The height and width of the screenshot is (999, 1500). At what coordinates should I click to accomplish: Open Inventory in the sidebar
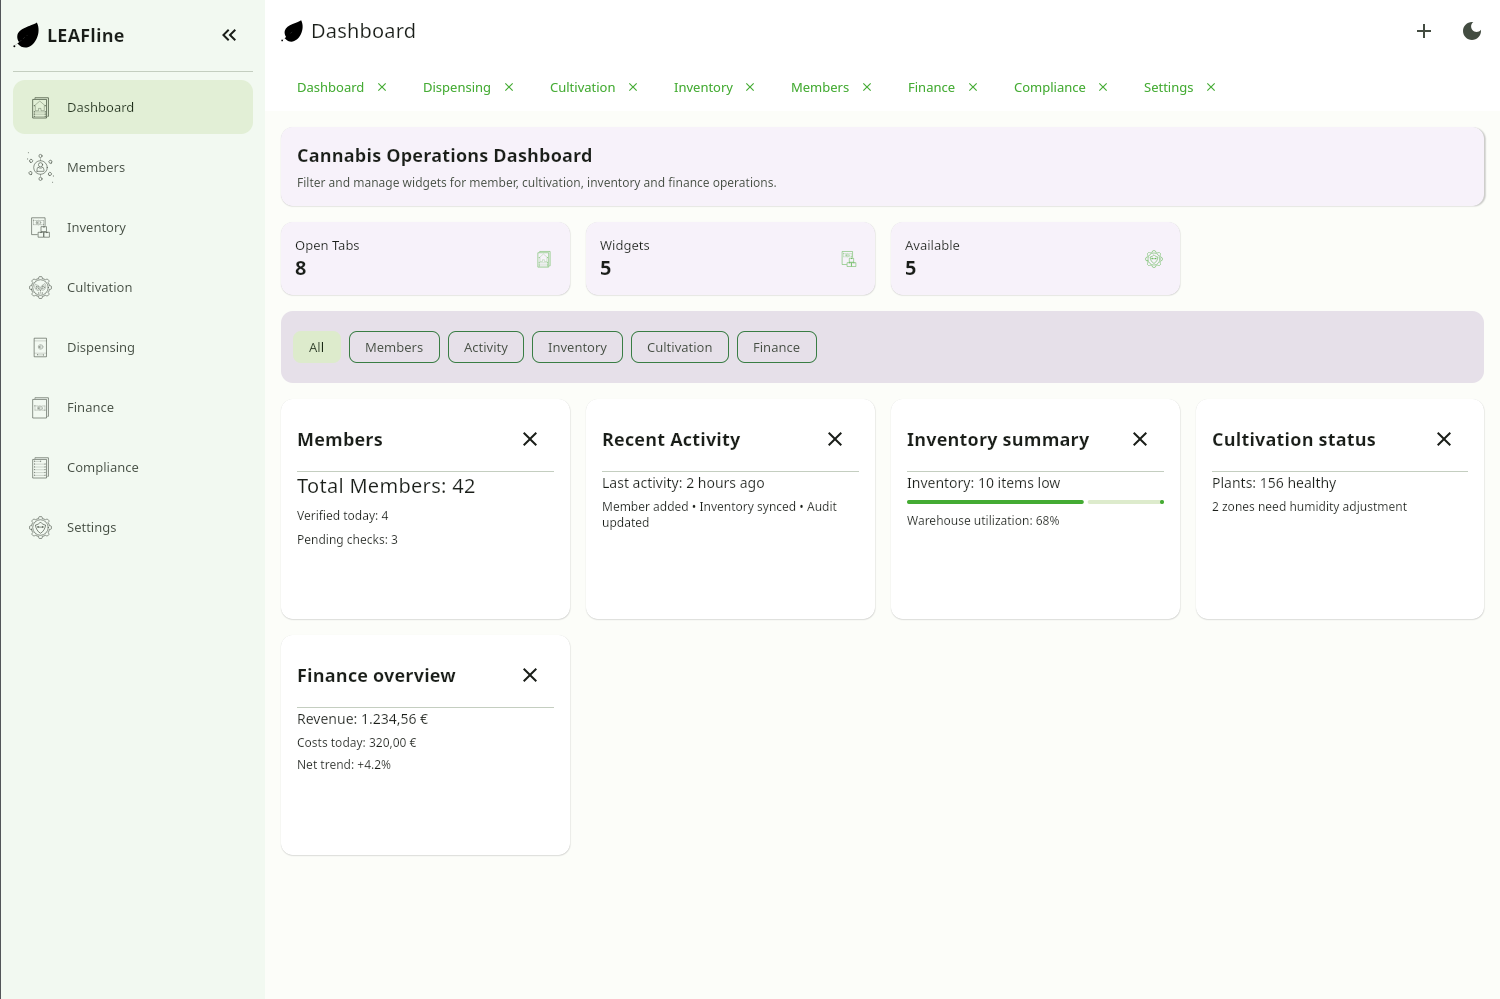[x=96, y=227]
